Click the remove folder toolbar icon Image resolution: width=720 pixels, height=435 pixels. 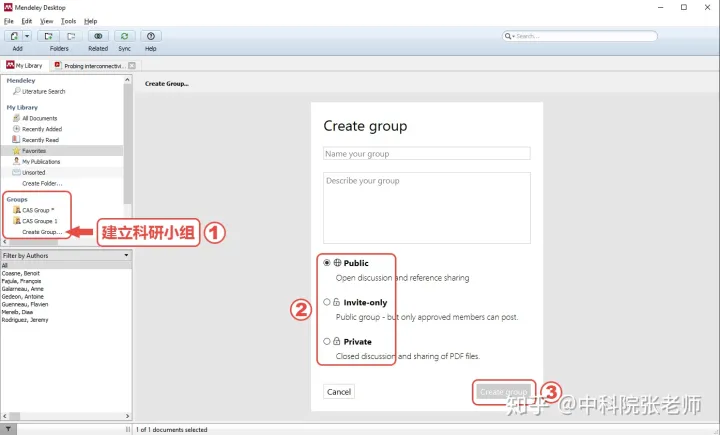click(71, 36)
